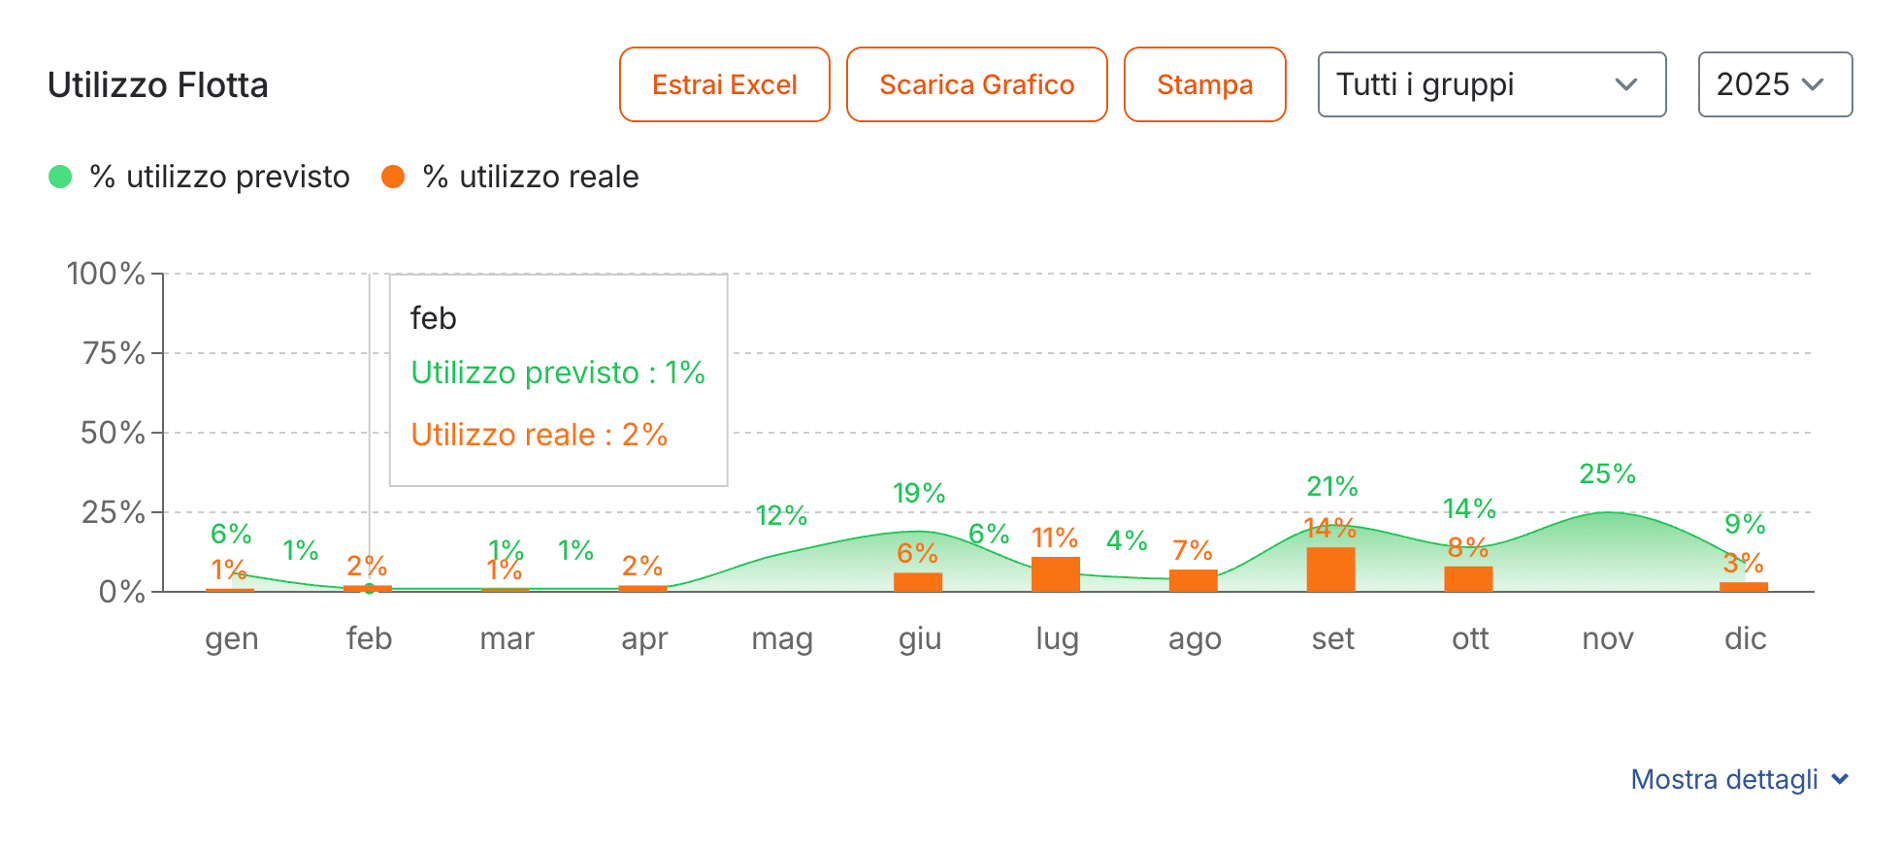The width and height of the screenshot is (1900, 846).
Task: Open the 2025 year dropdown
Action: click(x=1774, y=85)
